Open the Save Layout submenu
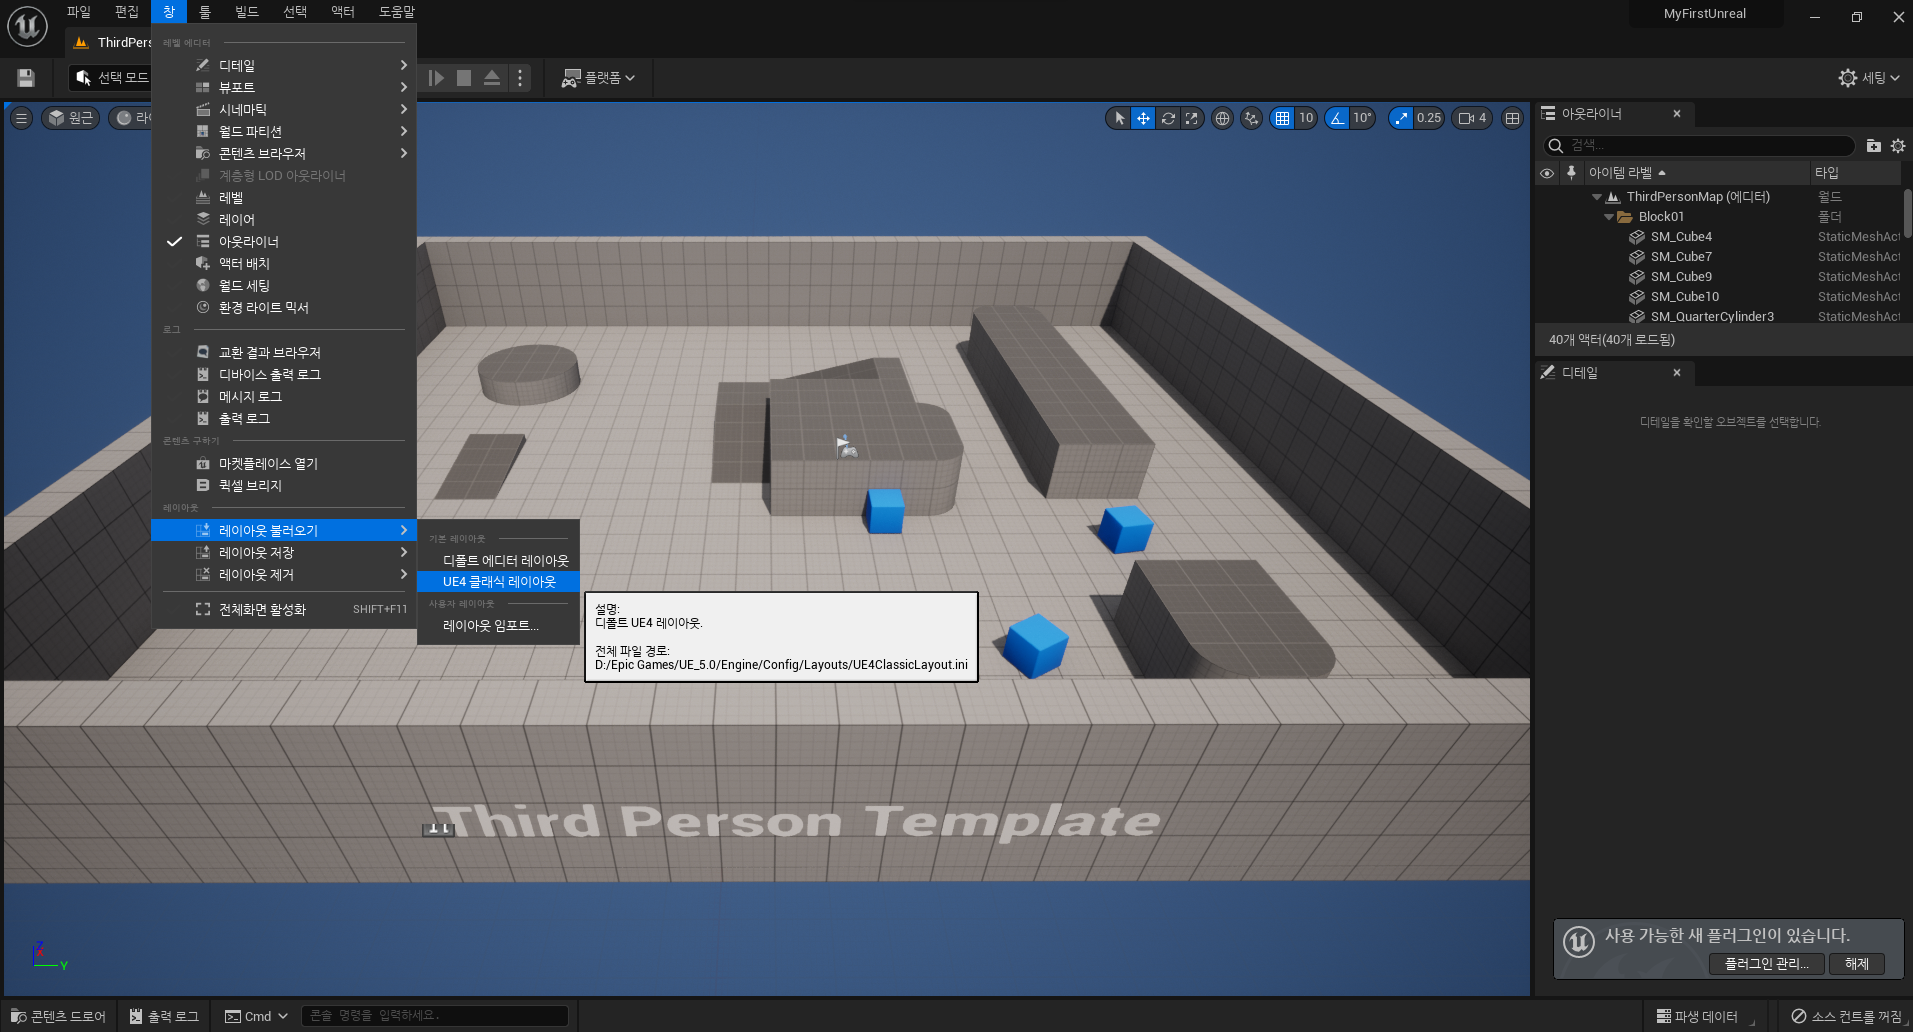The height and width of the screenshot is (1032, 1913). [x=284, y=553]
